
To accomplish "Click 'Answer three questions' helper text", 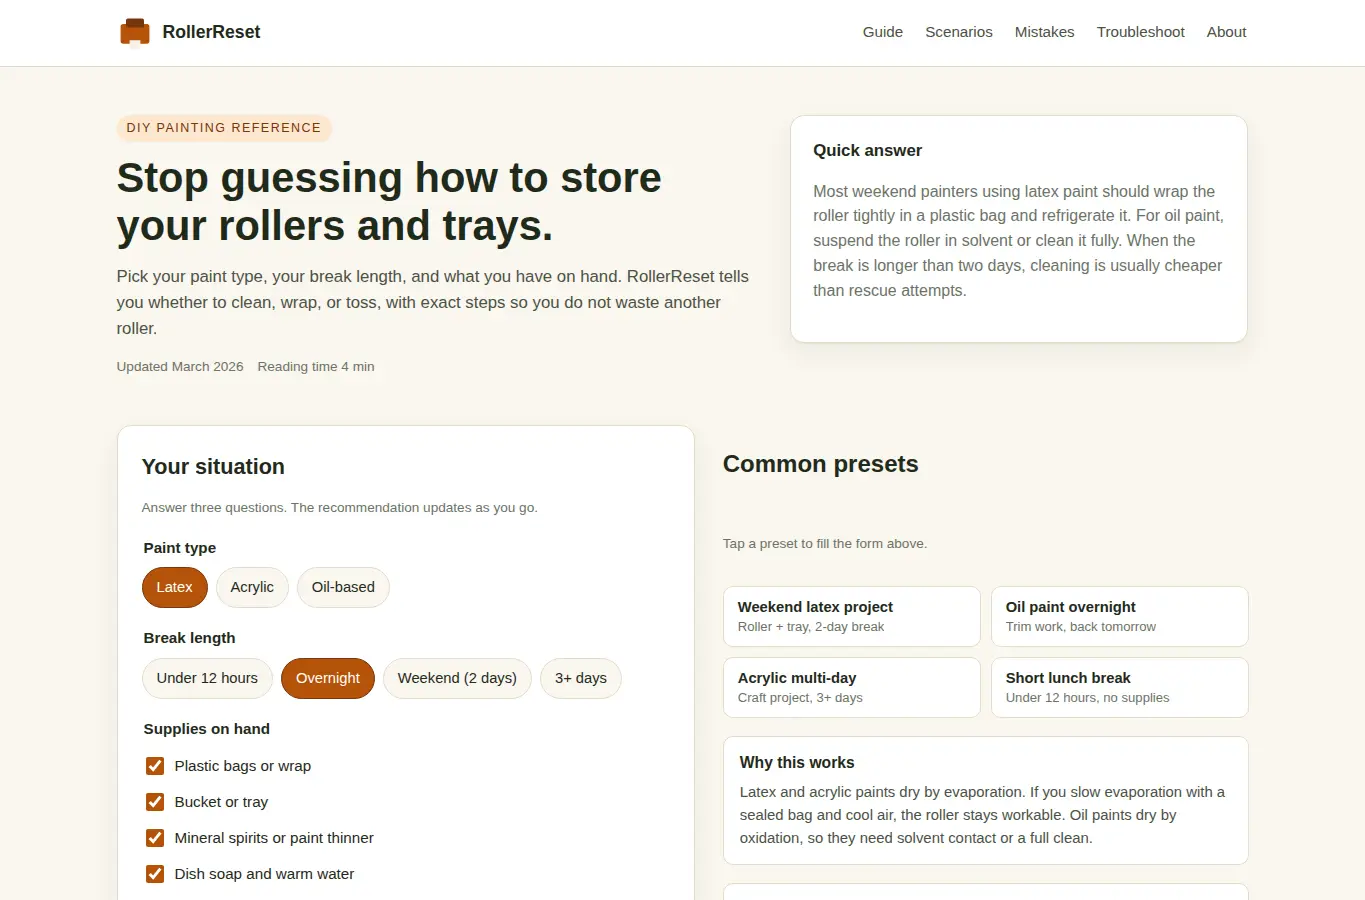I will [340, 508].
